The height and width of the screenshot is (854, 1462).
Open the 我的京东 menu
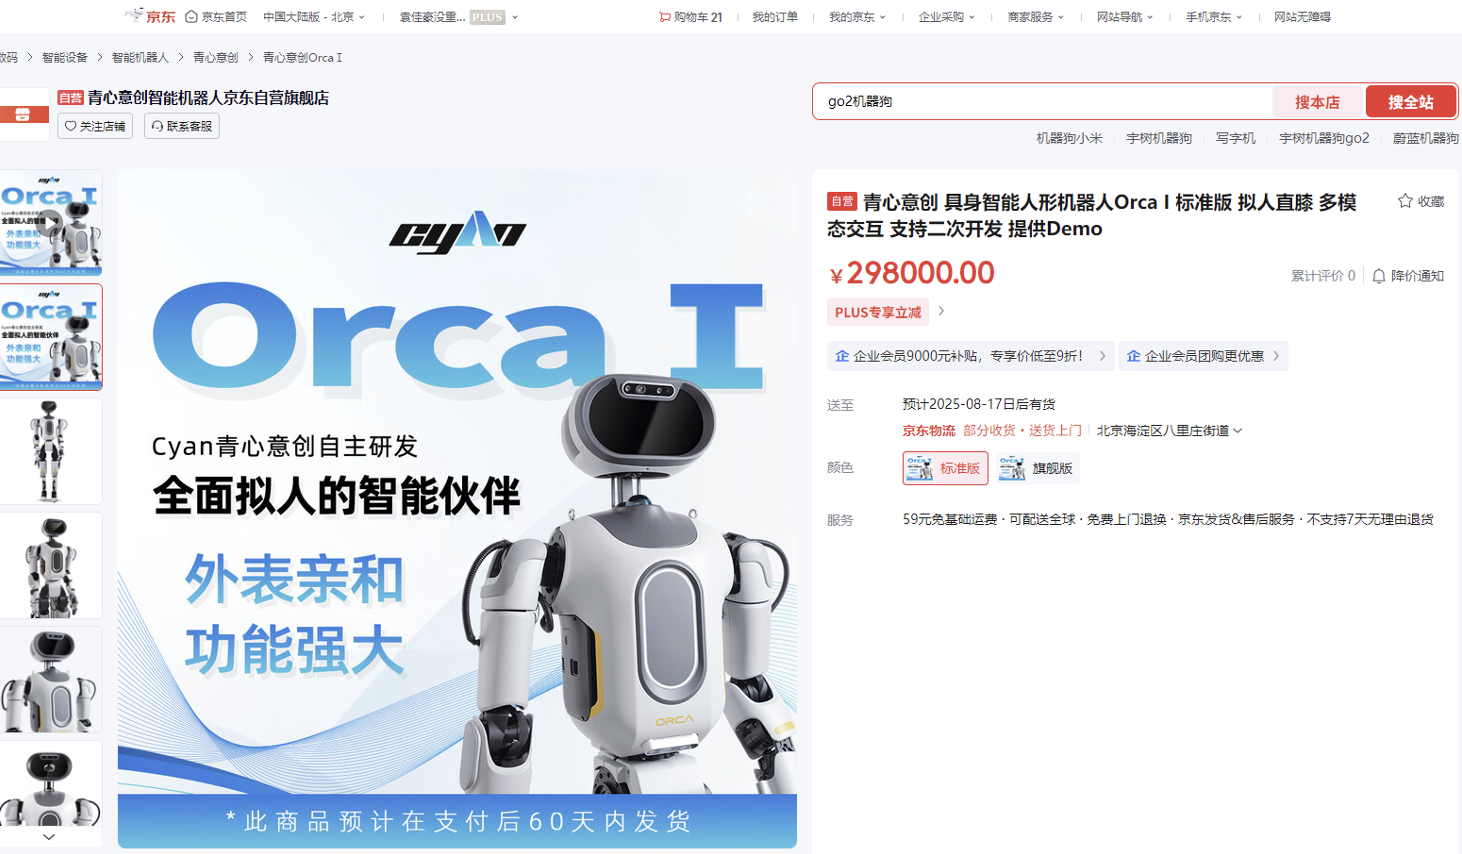[856, 17]
